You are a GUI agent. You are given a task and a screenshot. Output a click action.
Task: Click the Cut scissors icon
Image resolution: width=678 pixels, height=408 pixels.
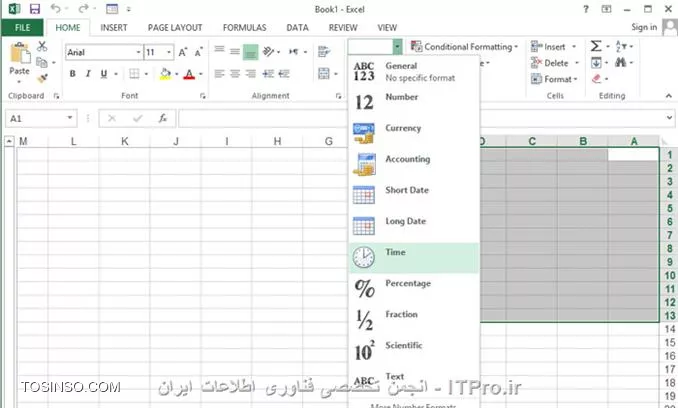(x=42, y=46)
